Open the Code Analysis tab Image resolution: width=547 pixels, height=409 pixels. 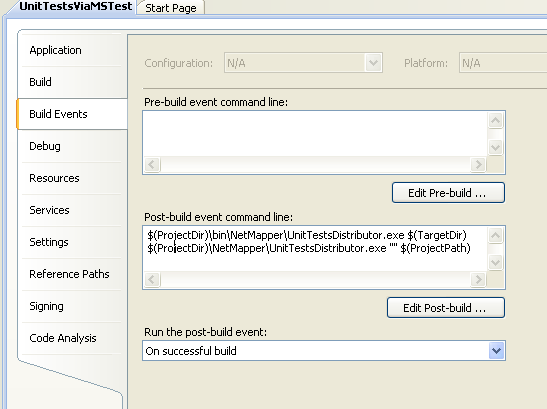tap(71, 338)
